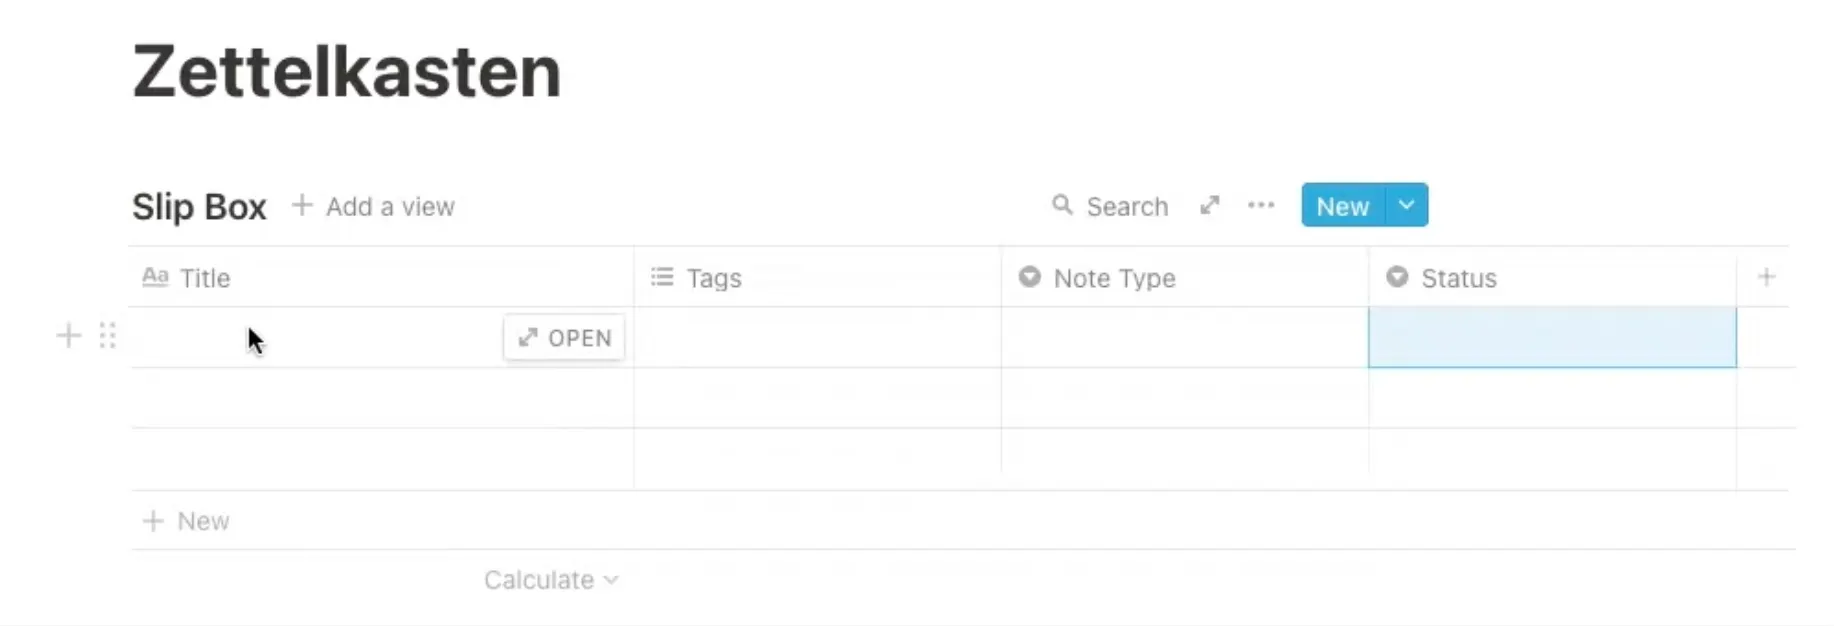Open the Calculate dropdown
Image resolution: width=1834 pixels, height=626 pixels.
click(551, 580)
